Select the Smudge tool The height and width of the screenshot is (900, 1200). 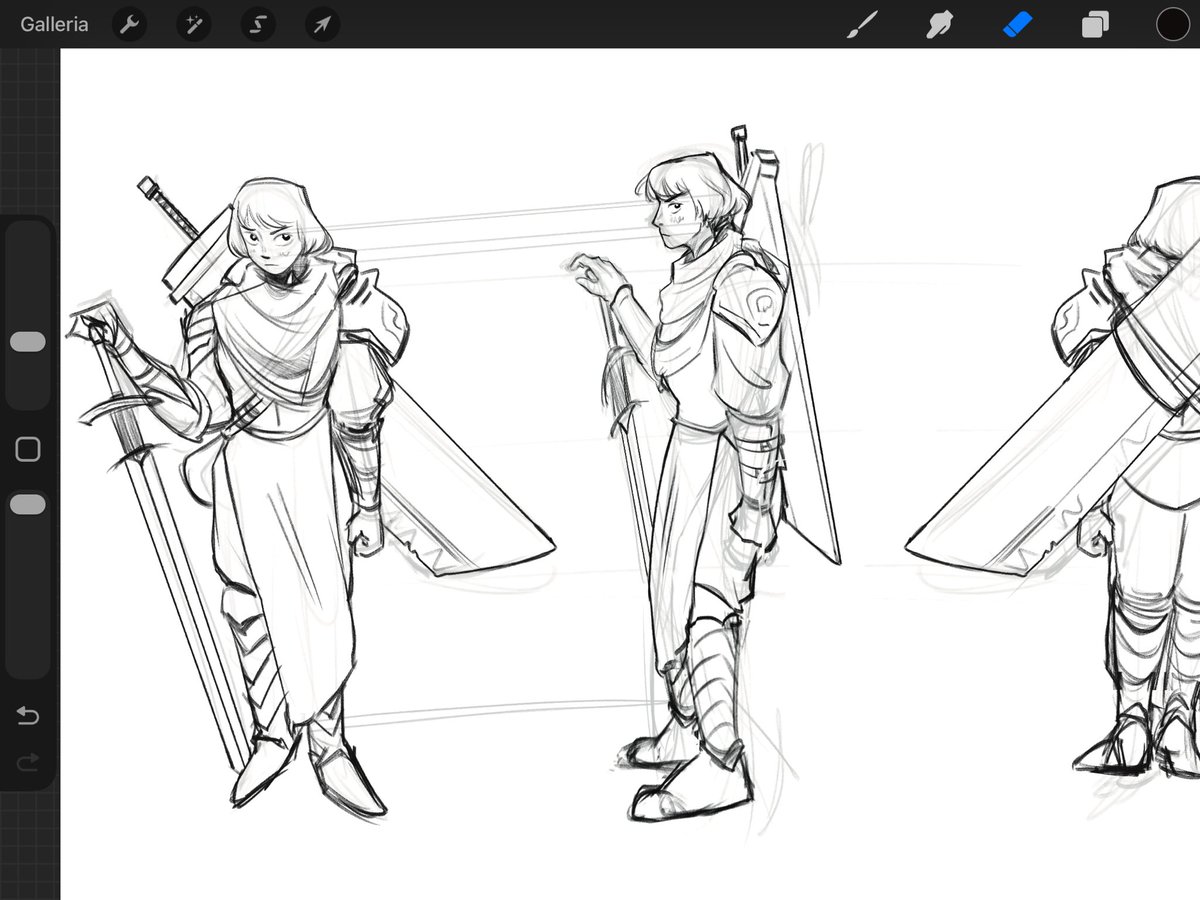[x=941, y=24]
